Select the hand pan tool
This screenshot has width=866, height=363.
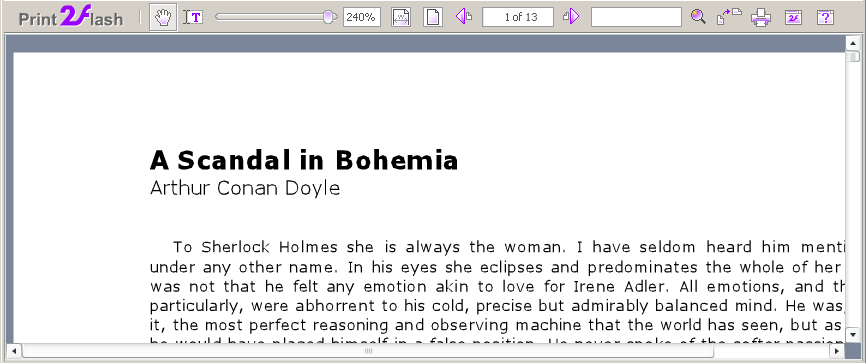point(163,17)
